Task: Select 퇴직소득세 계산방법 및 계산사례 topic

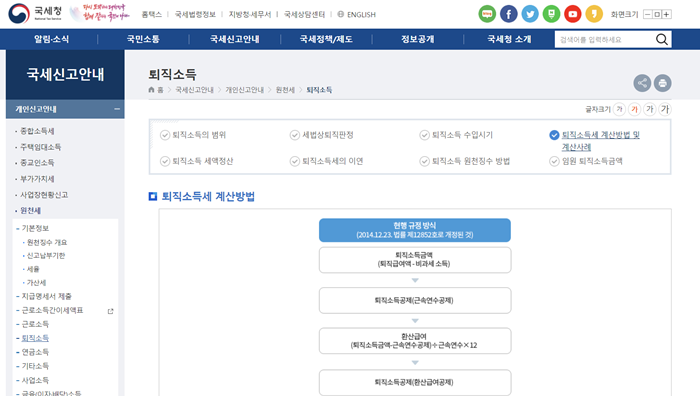Action: point(595,141)
